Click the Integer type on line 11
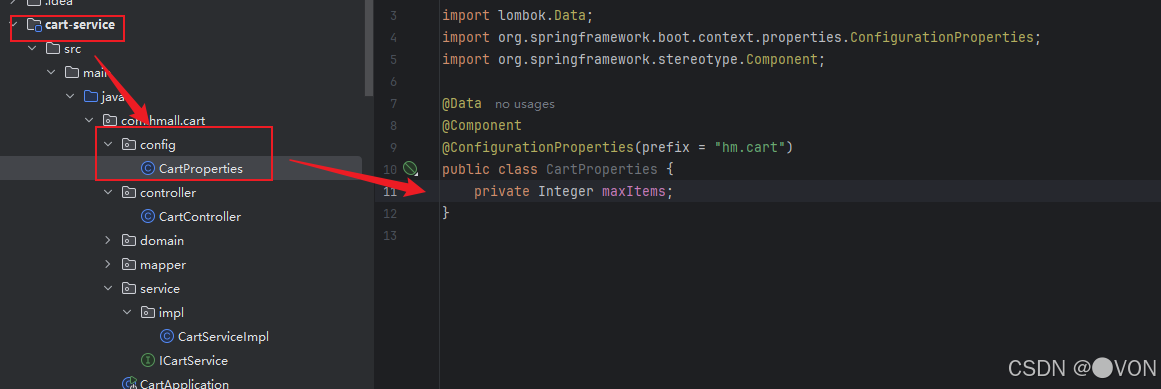 (566, 191)
